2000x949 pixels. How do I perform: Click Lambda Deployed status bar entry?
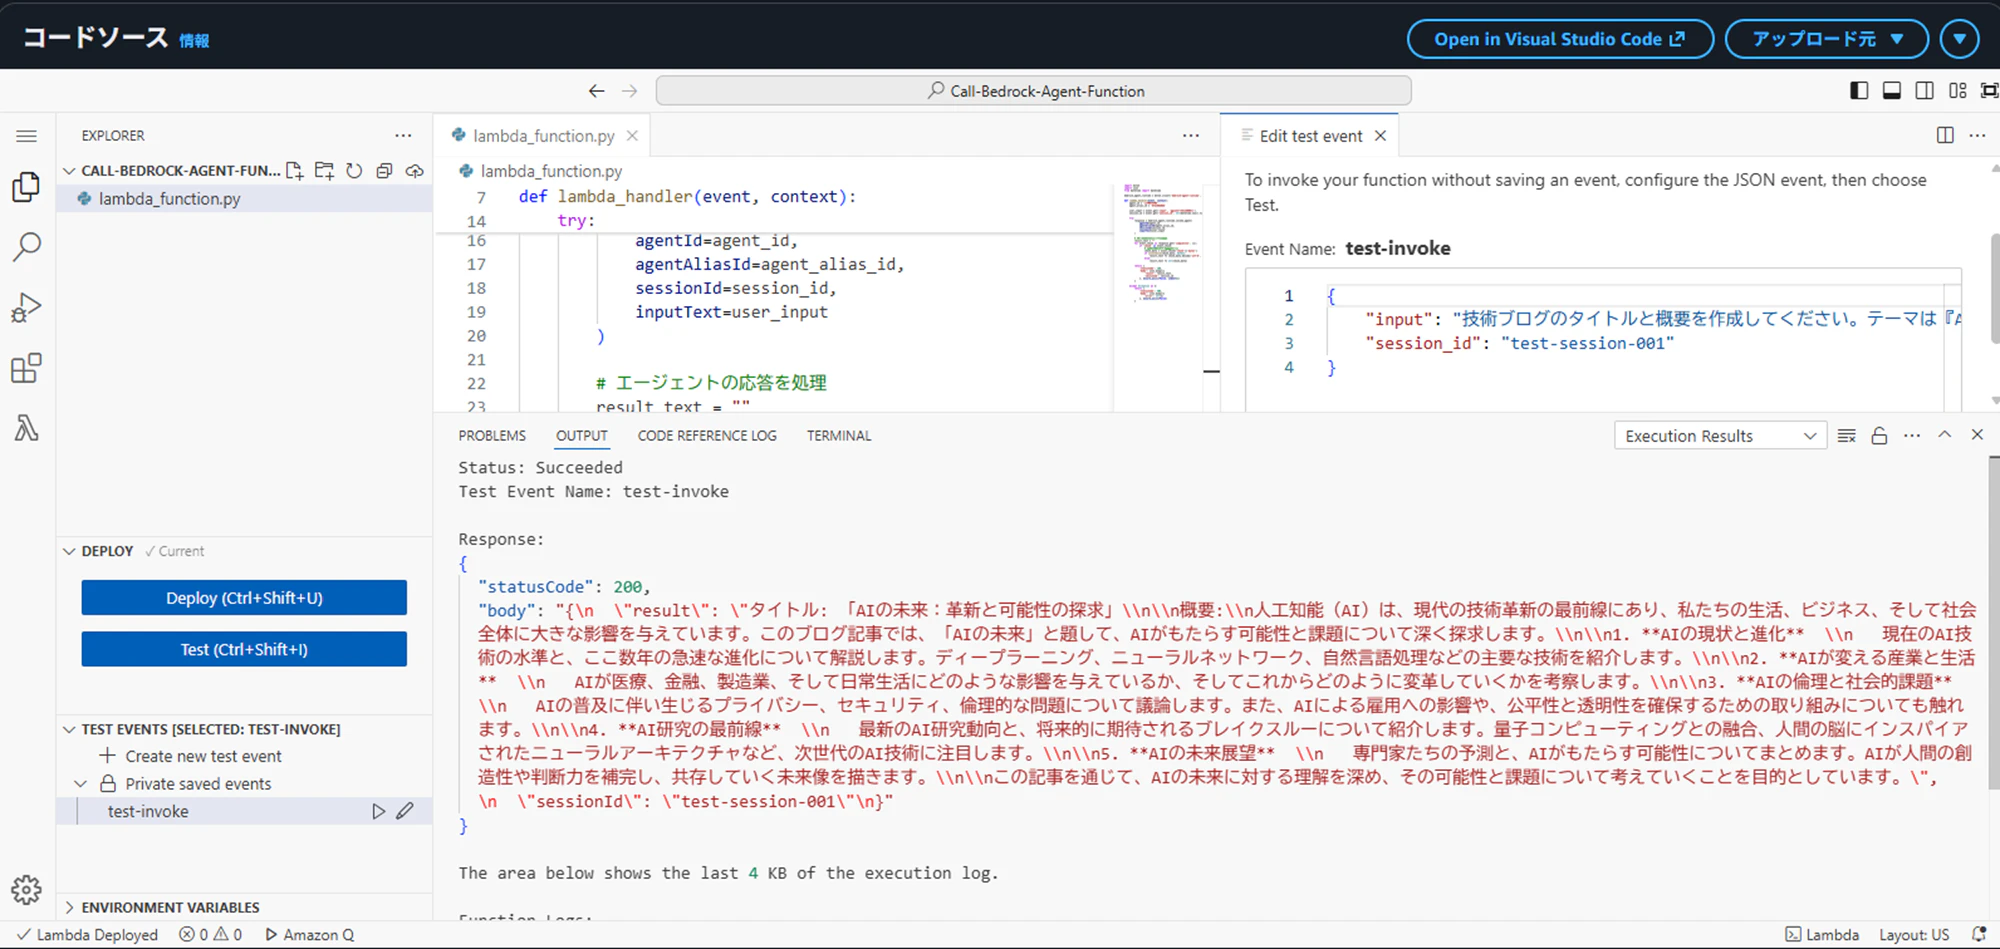click(87, 935)
